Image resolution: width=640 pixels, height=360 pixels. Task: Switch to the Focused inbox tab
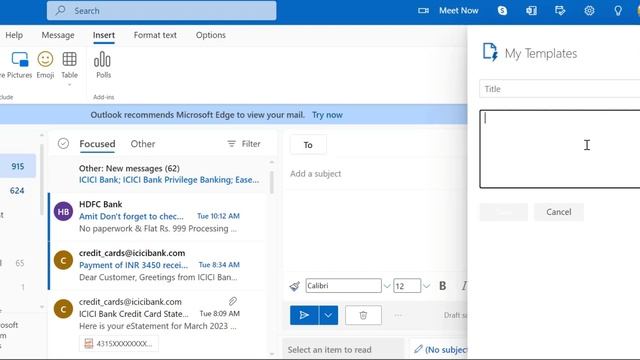97,144
